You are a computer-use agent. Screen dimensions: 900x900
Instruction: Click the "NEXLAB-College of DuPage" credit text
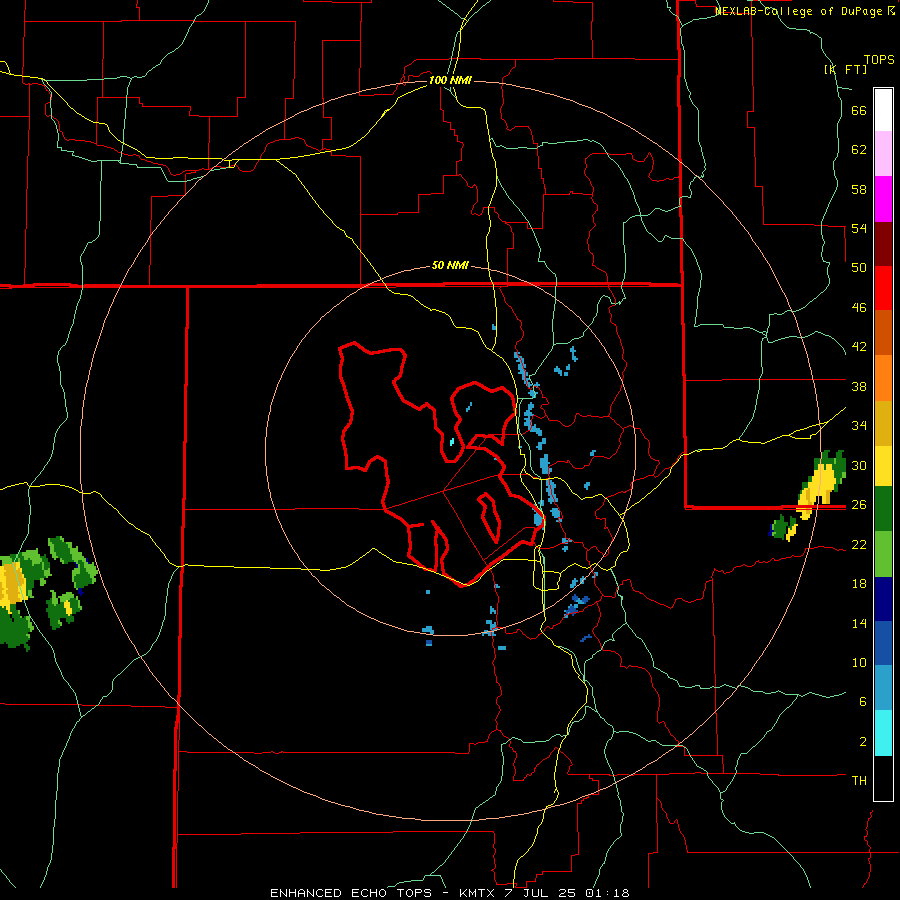click(800, 11)
